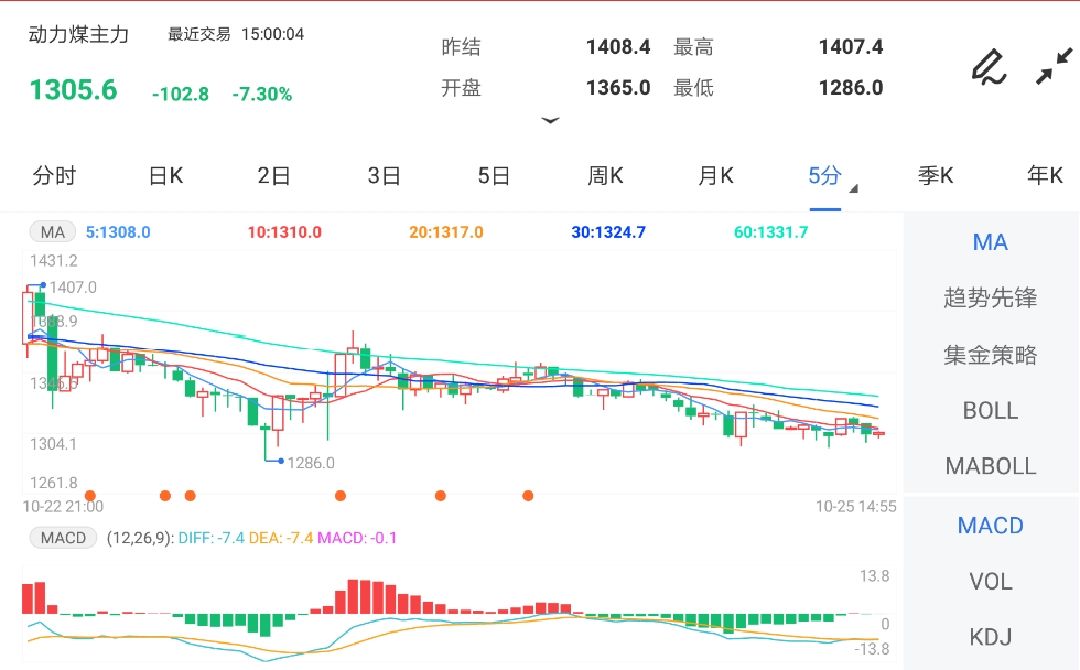This screenshot has width=1080, height=670.
Task: Click the MACD DIFF:-7.4 readout
Action: pyautogui.click(x=211, y=538)
